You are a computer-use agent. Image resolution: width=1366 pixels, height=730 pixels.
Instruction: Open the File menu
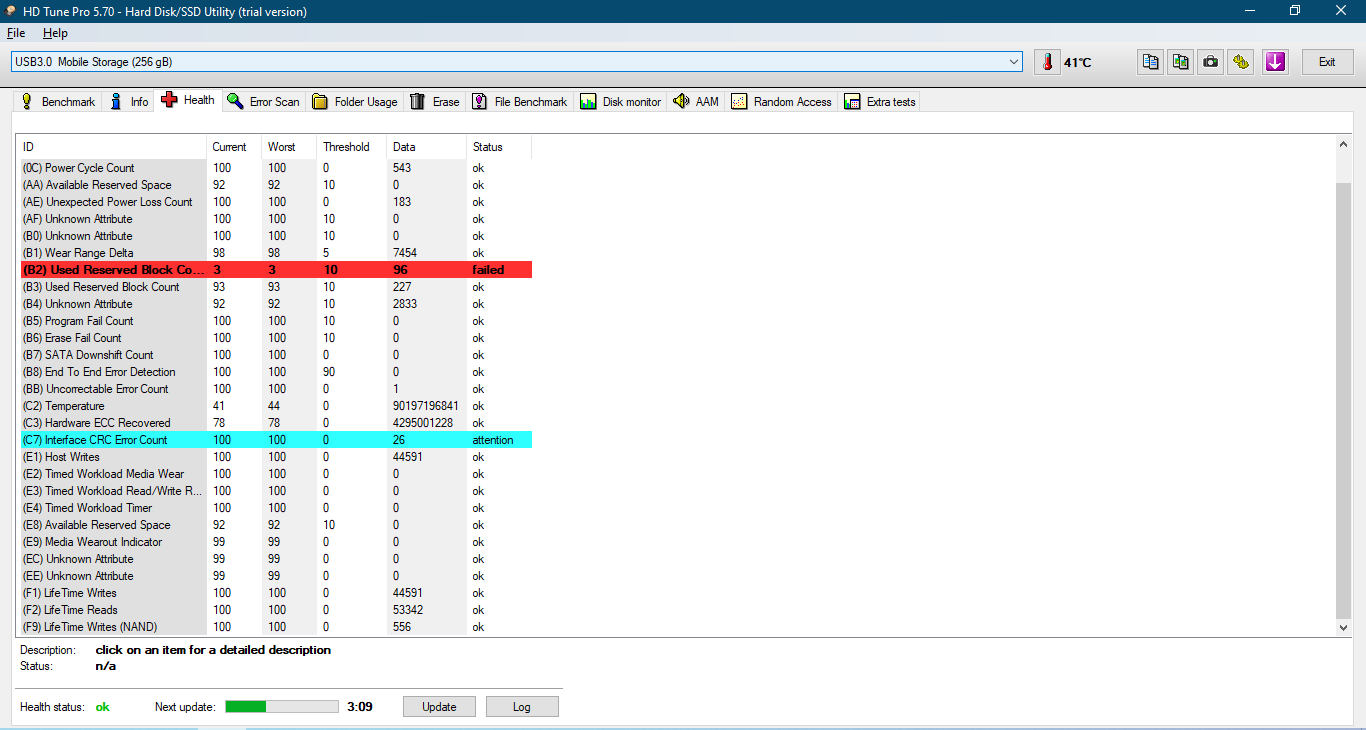16,33
